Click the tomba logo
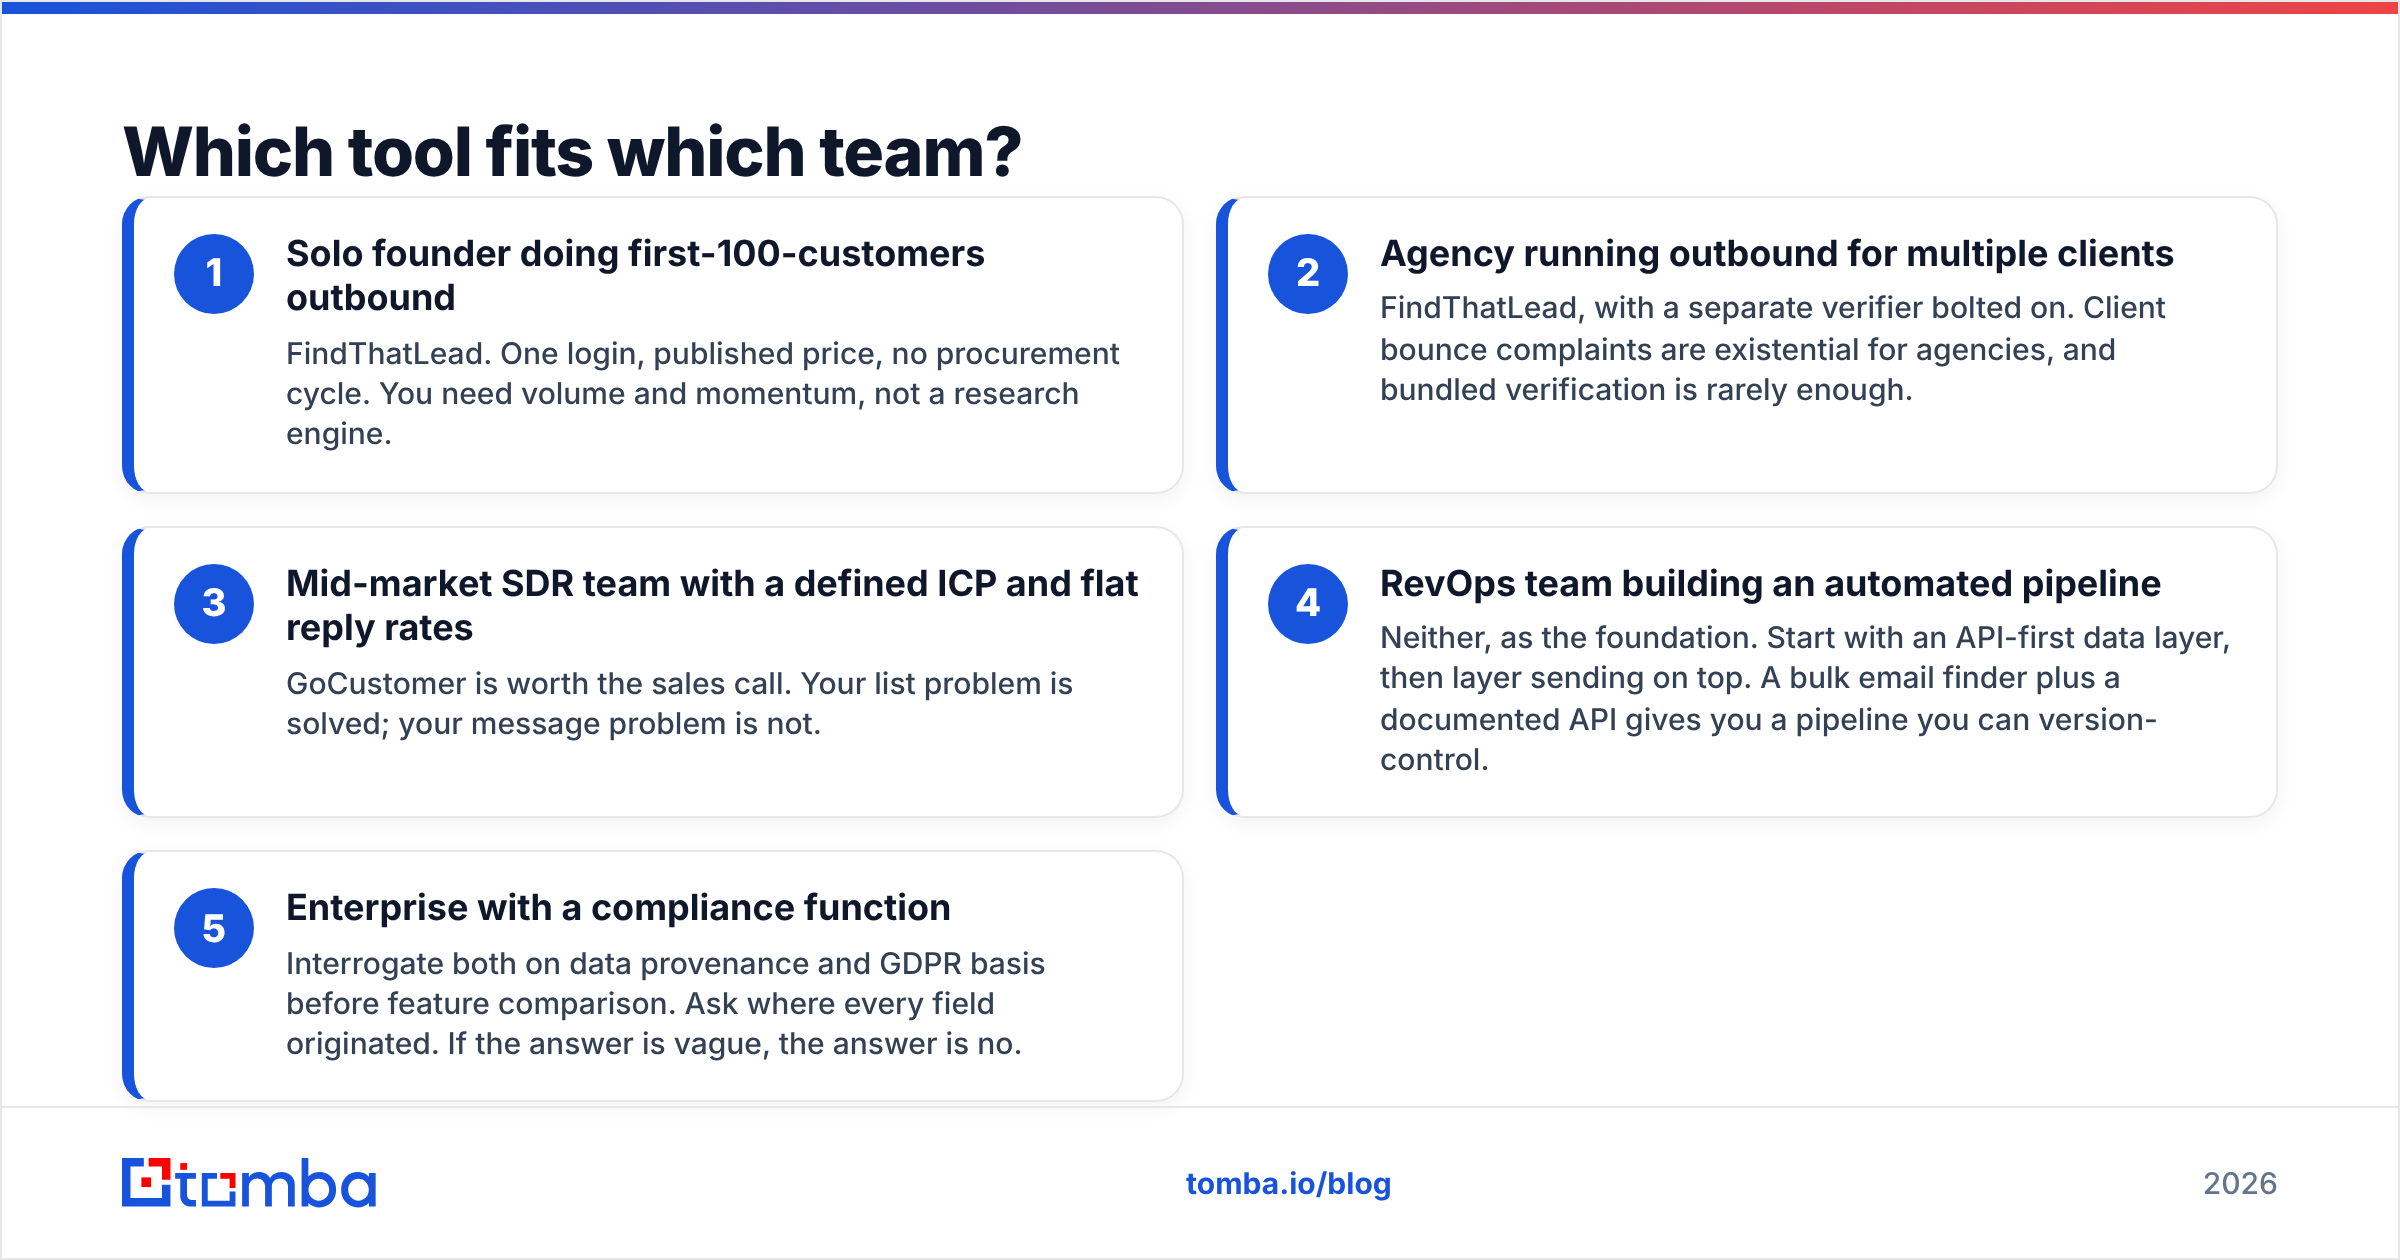The width and height of the screenshot is (2400, 1260). pyautogui.click(x=249, y=1183)
